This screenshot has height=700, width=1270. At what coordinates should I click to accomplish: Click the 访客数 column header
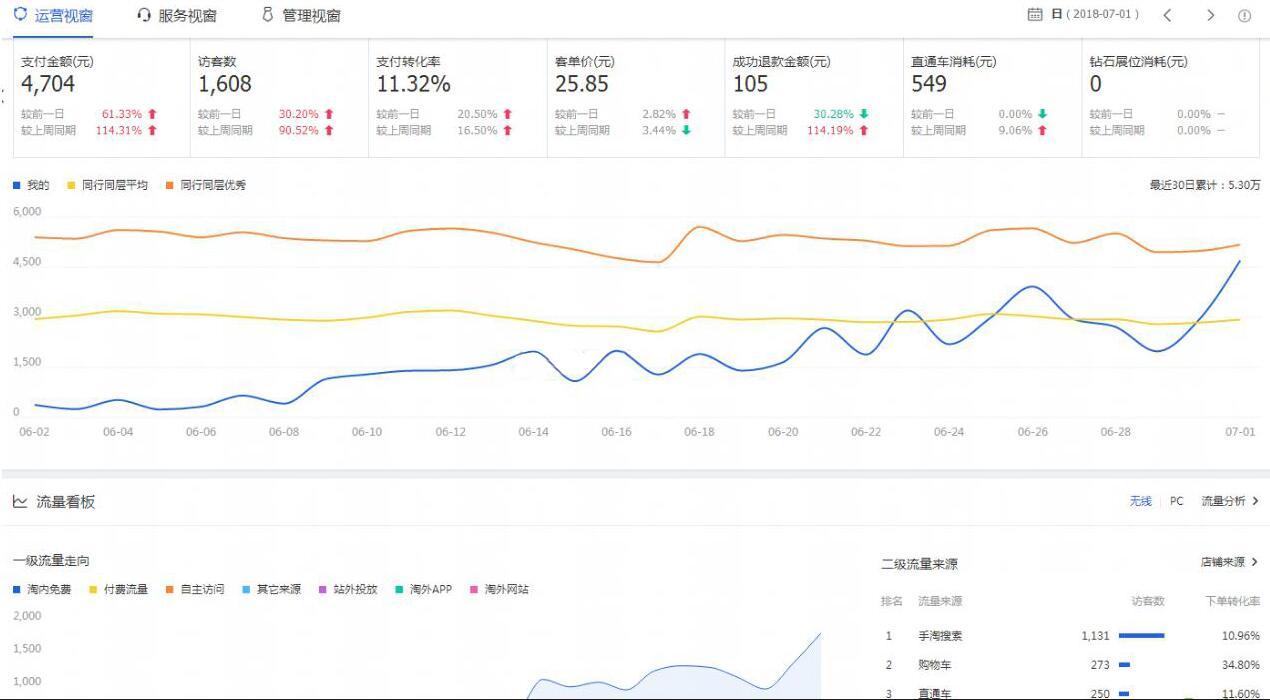coord(1148,601)
